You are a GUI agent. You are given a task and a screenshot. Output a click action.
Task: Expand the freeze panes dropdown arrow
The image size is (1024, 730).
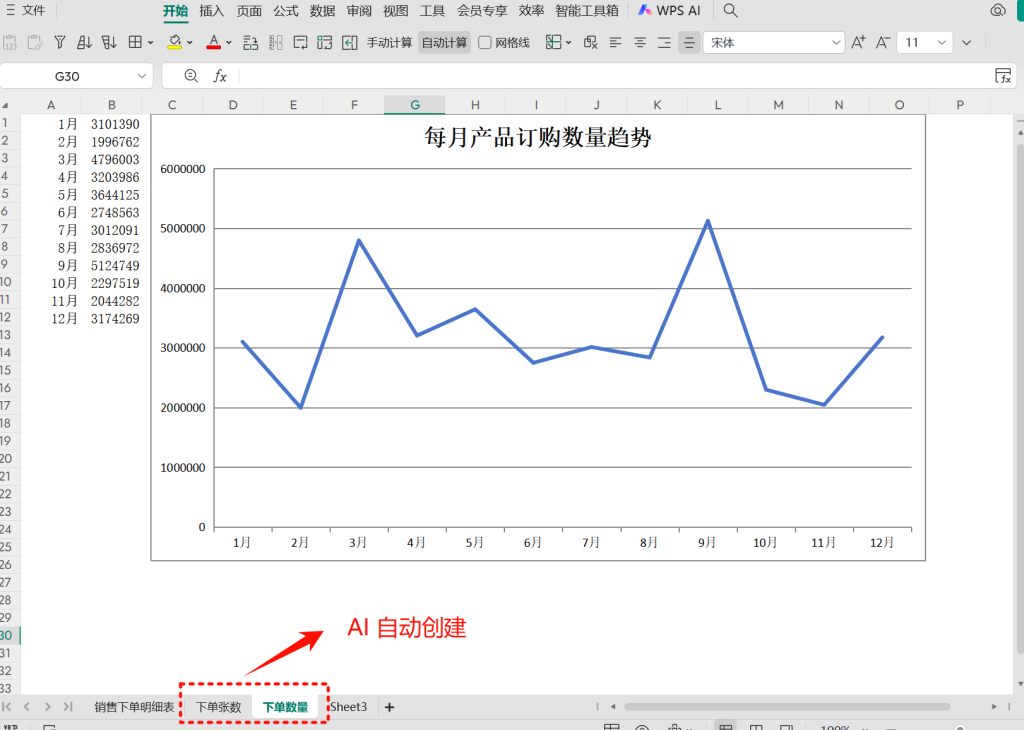(569, 42)
